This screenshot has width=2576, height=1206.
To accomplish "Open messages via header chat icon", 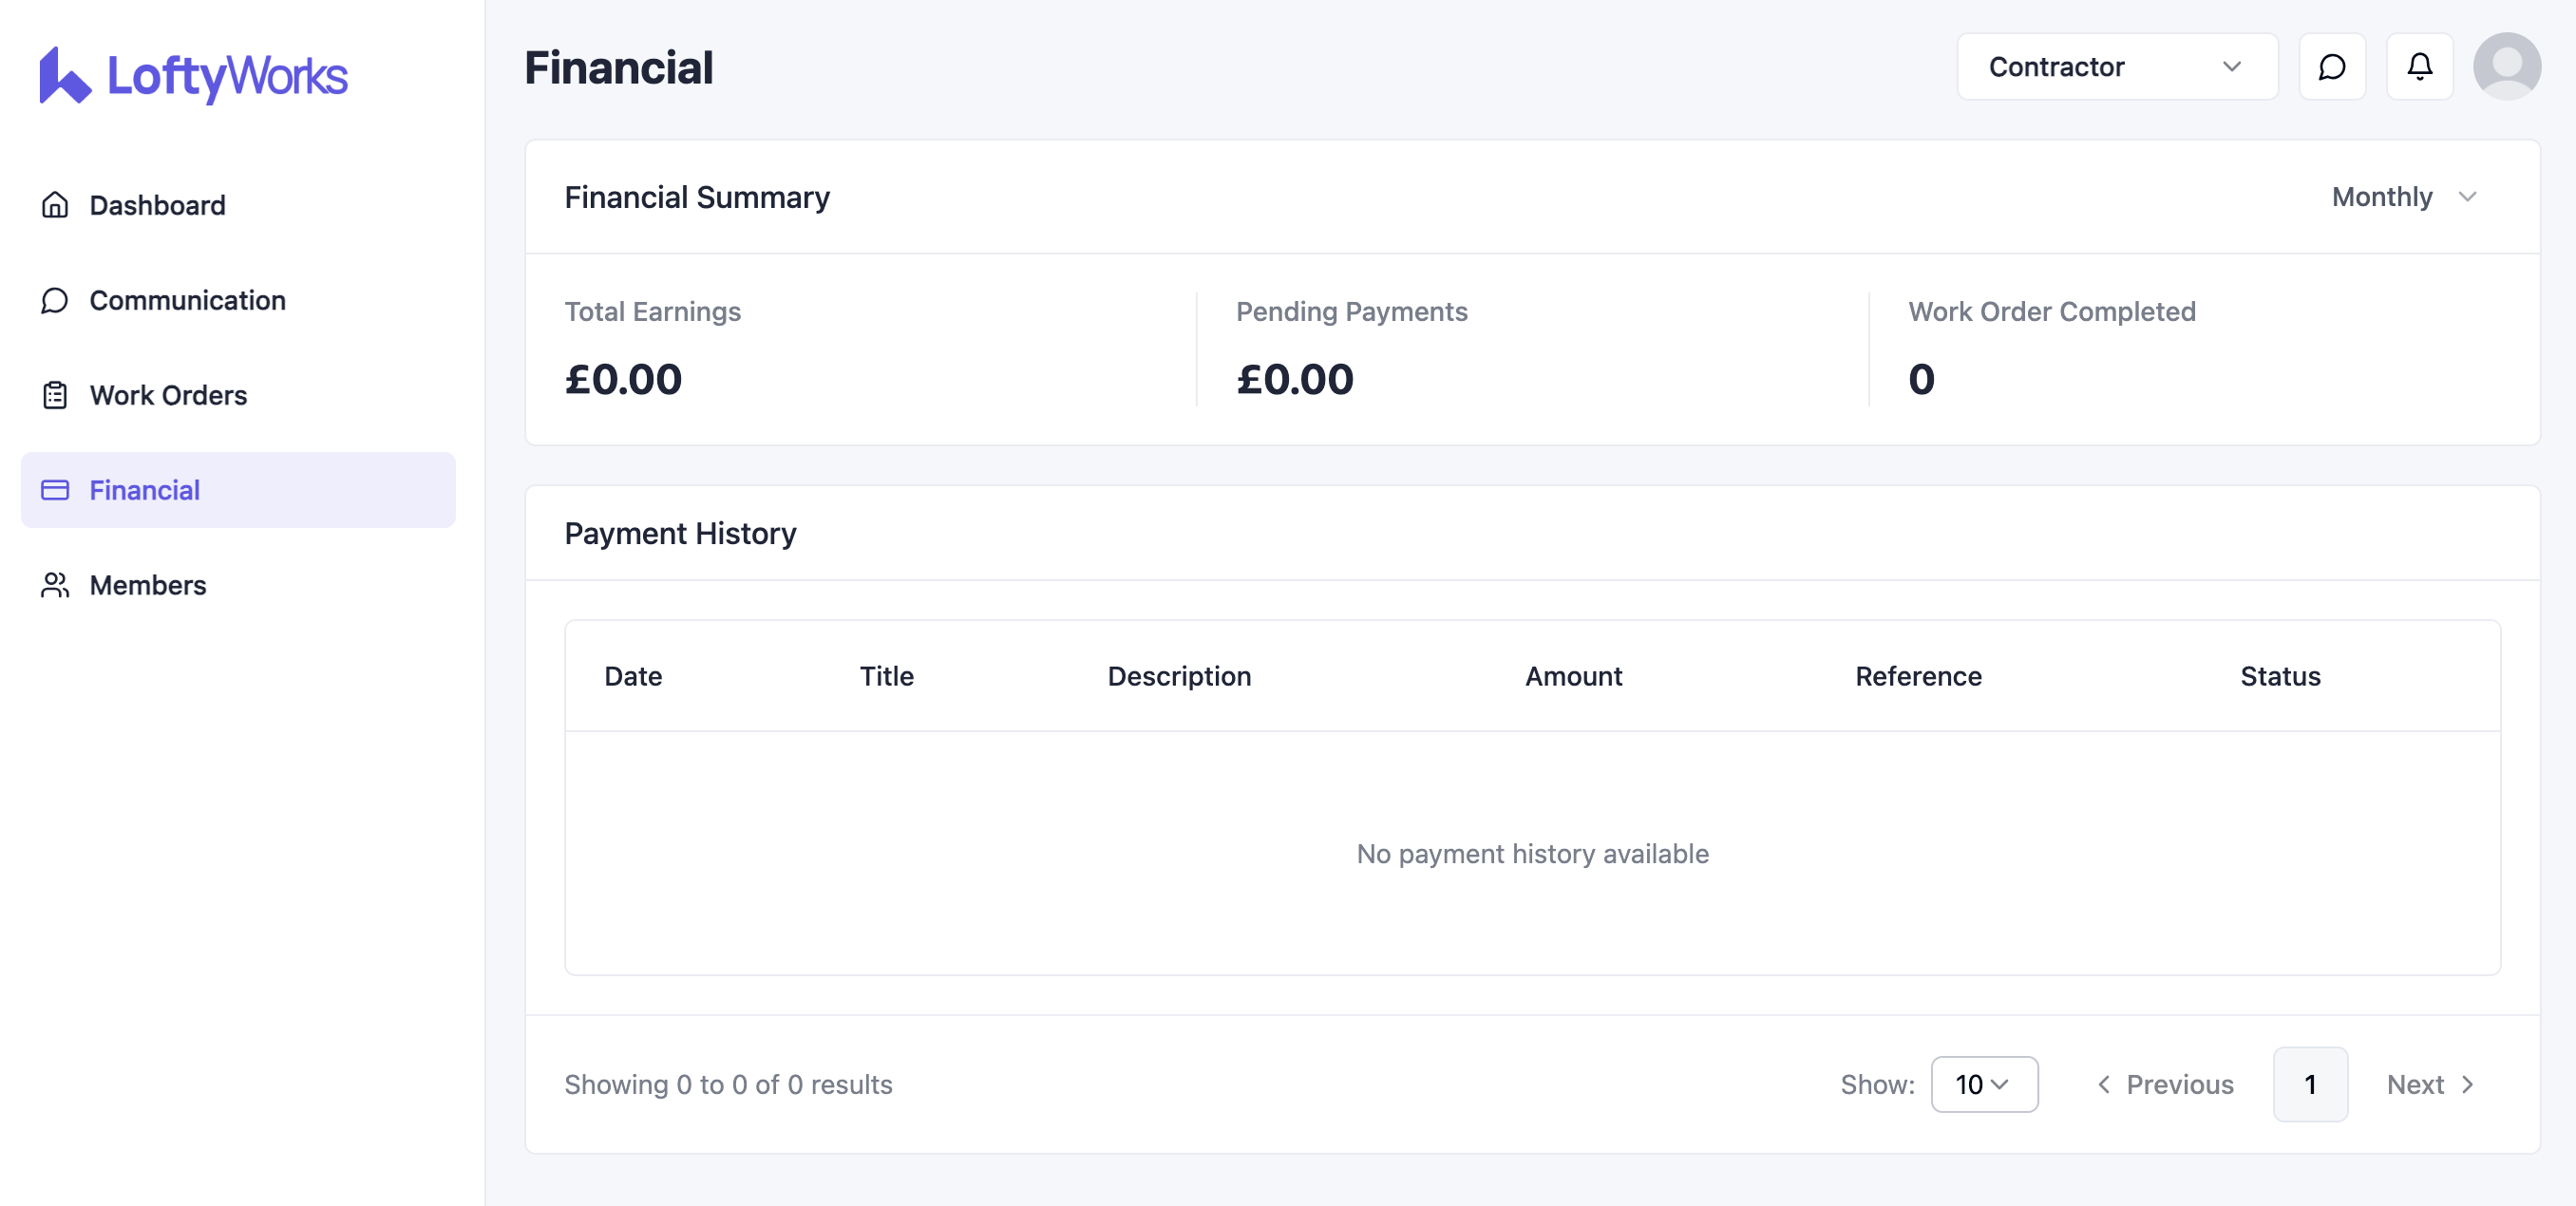I will click(x=2331, y=67).
